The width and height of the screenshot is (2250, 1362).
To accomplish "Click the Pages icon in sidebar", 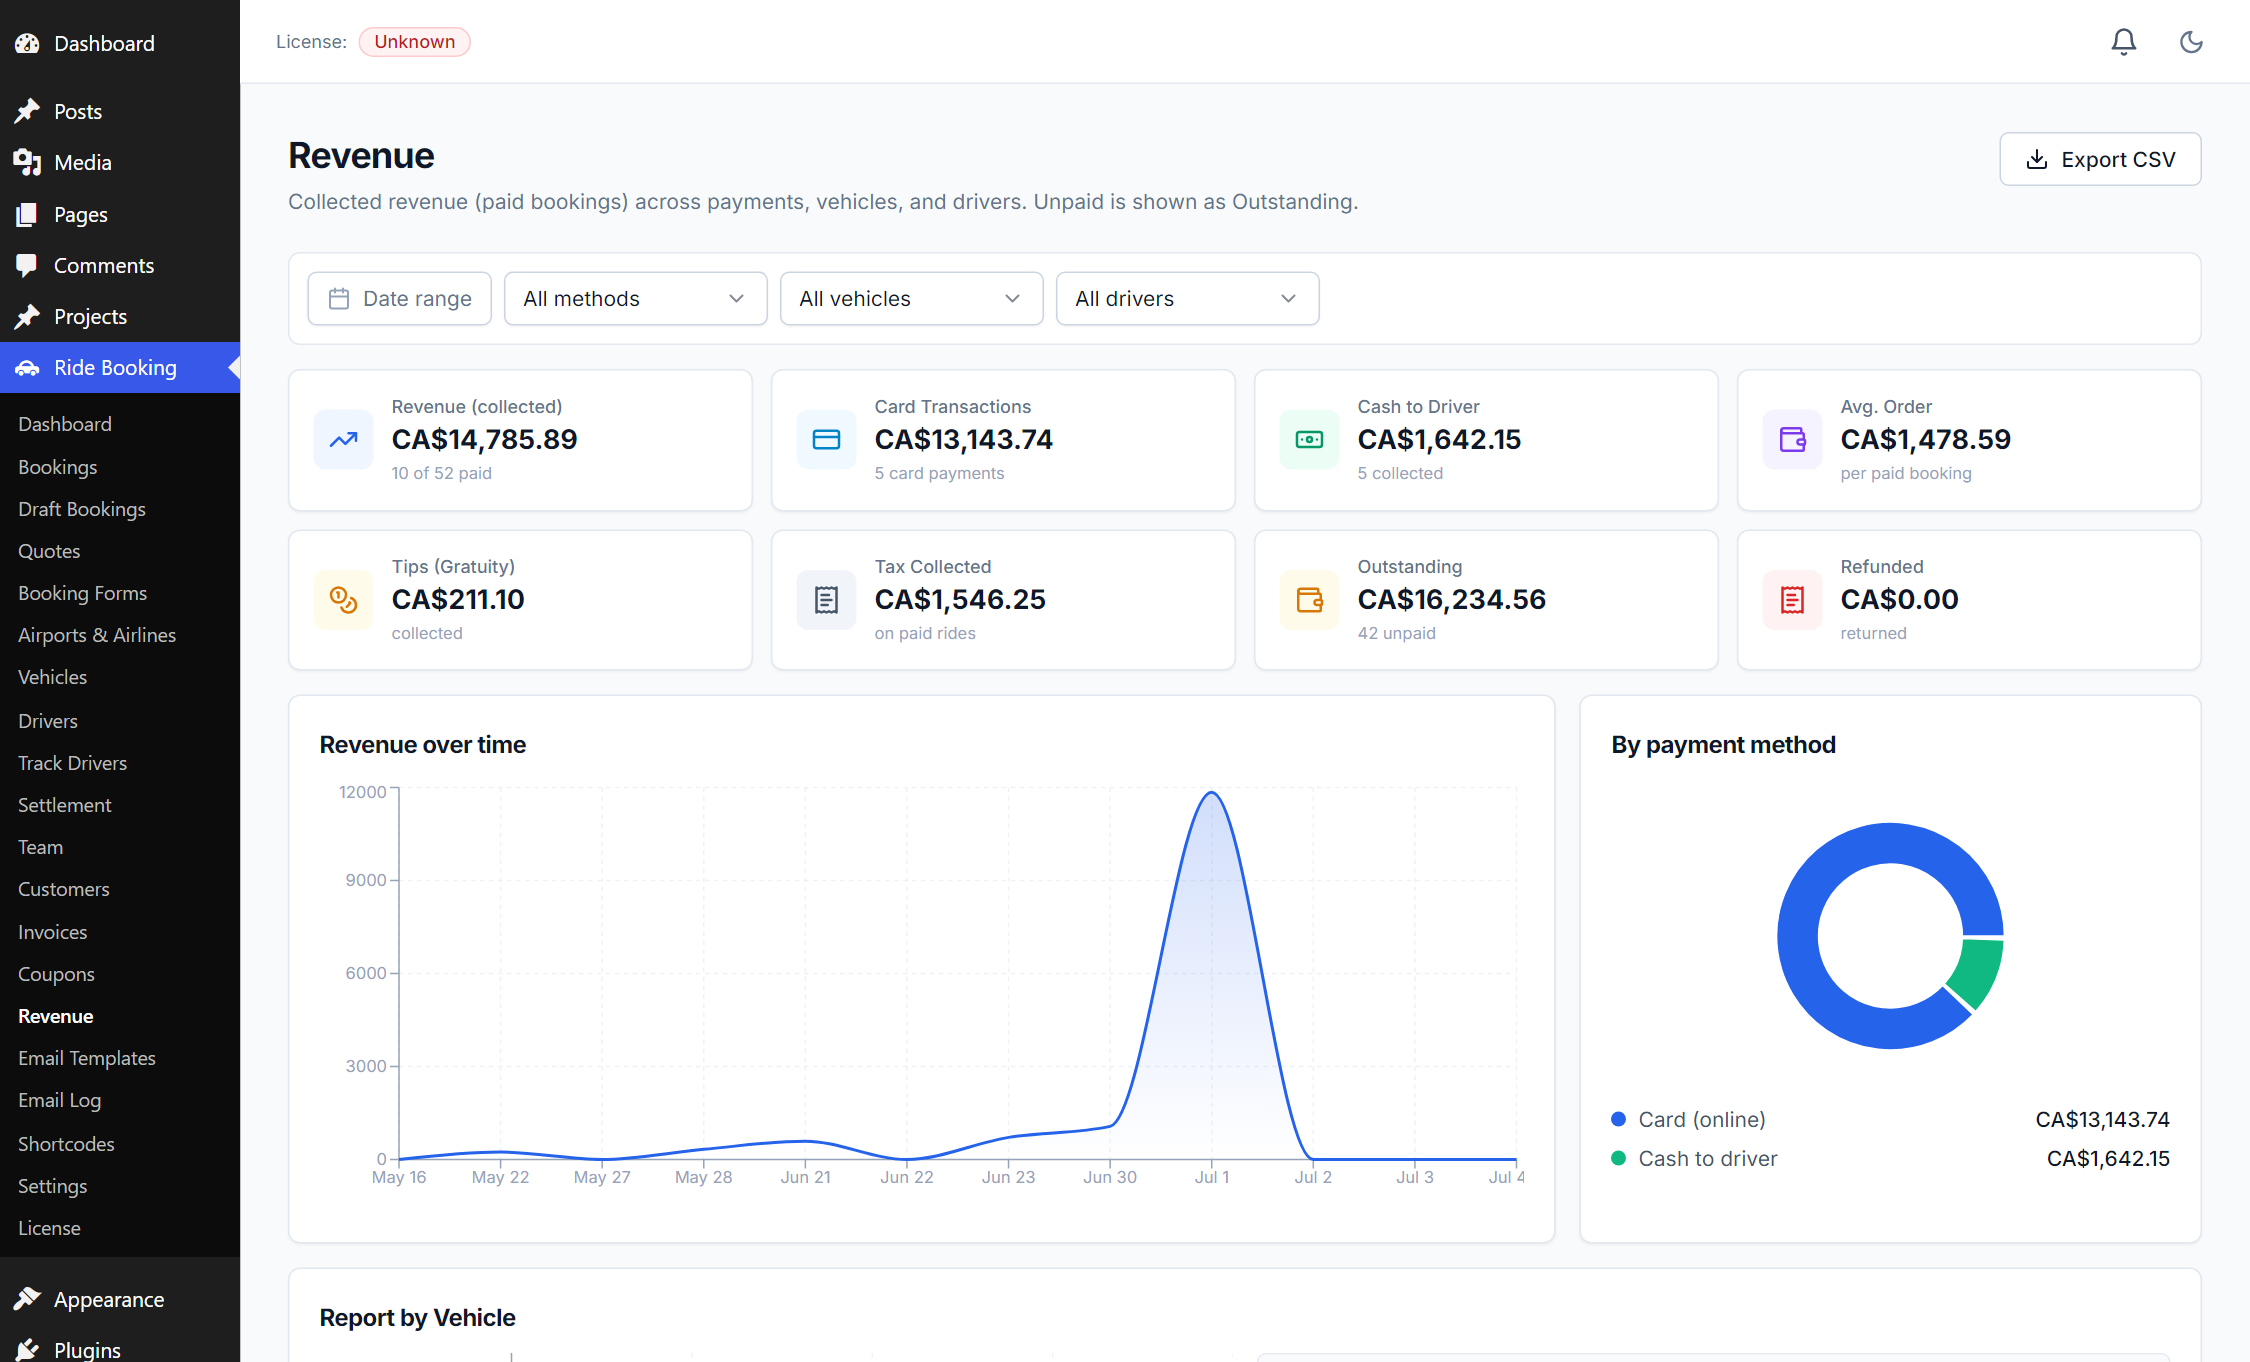I will tap(27, 214).
